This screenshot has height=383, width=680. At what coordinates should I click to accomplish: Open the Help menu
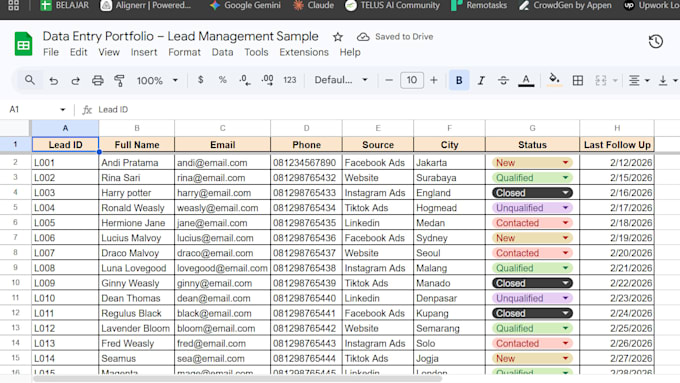point(350,52)
